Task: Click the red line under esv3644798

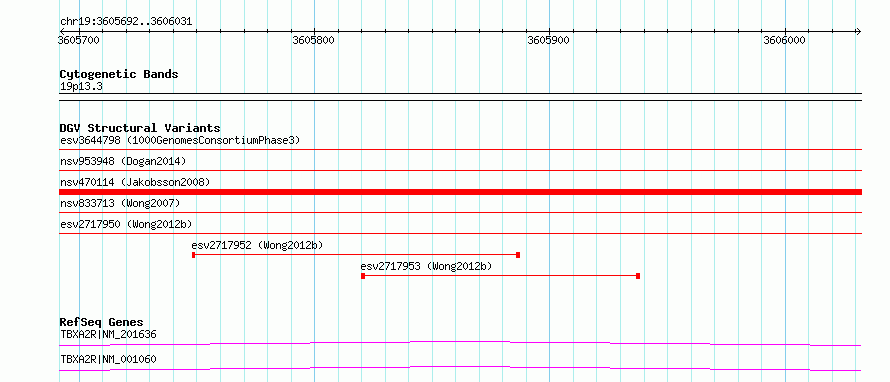Action: coord(461,150)
